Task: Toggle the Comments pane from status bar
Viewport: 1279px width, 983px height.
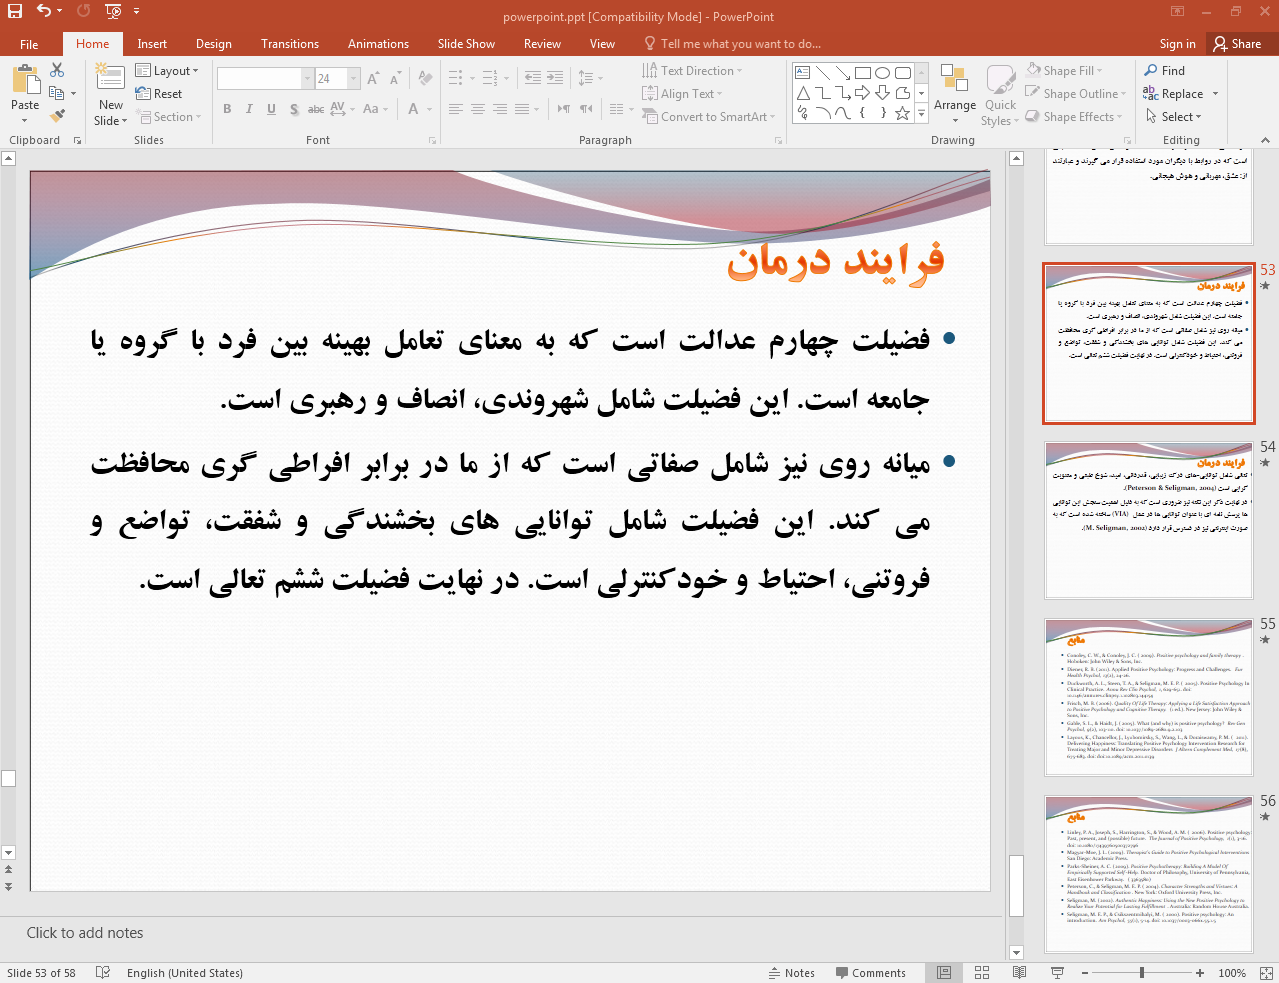Action: click(x=870, y=972)
